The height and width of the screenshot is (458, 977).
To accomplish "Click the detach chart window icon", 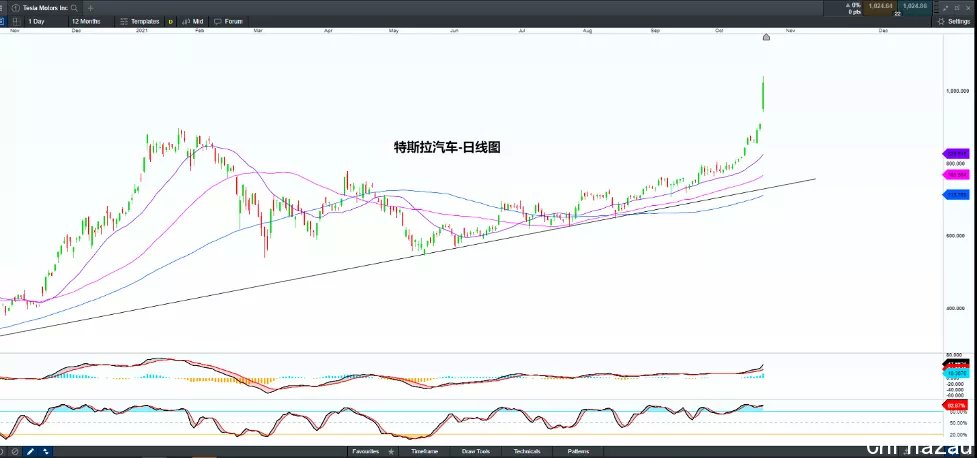I will (x=958, y=7).
